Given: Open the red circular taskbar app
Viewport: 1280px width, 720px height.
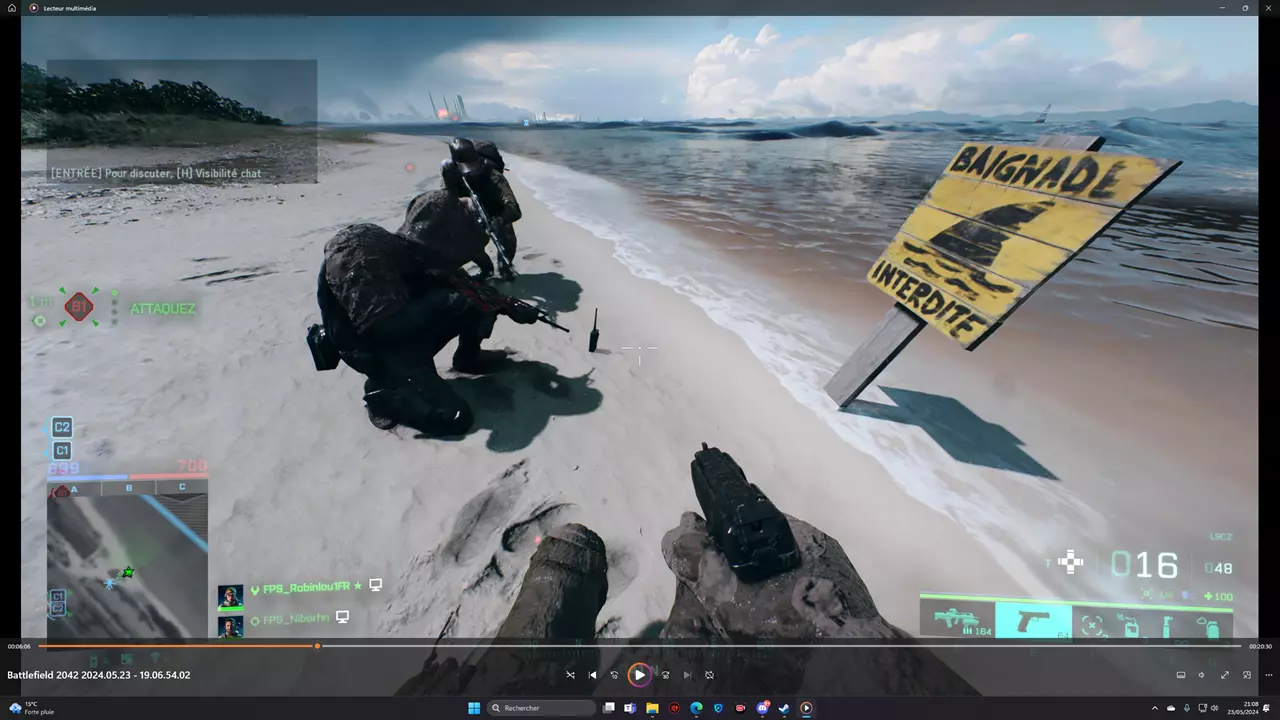Looking at the screenshot, I should 674,708.
